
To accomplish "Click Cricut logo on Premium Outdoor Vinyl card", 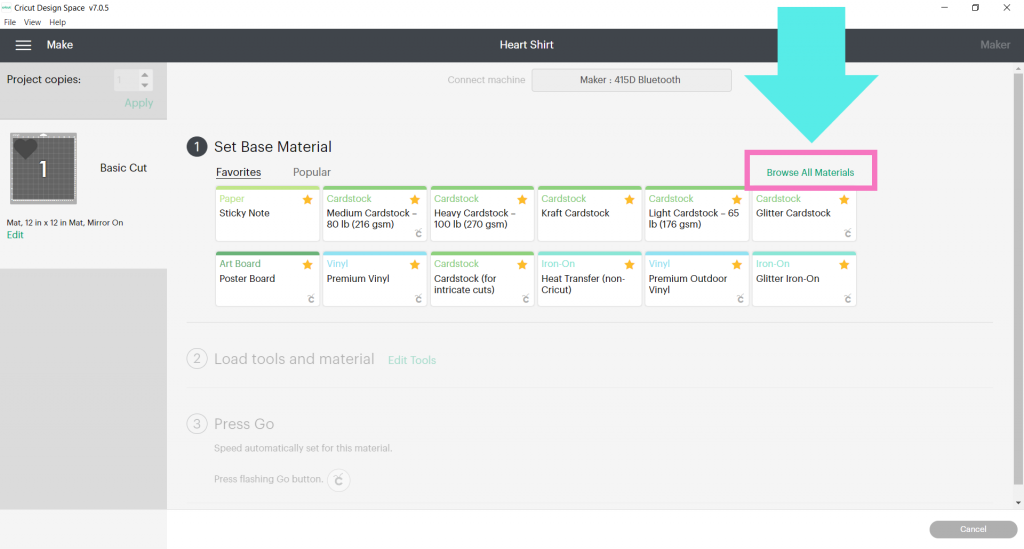I will (741, 299).
